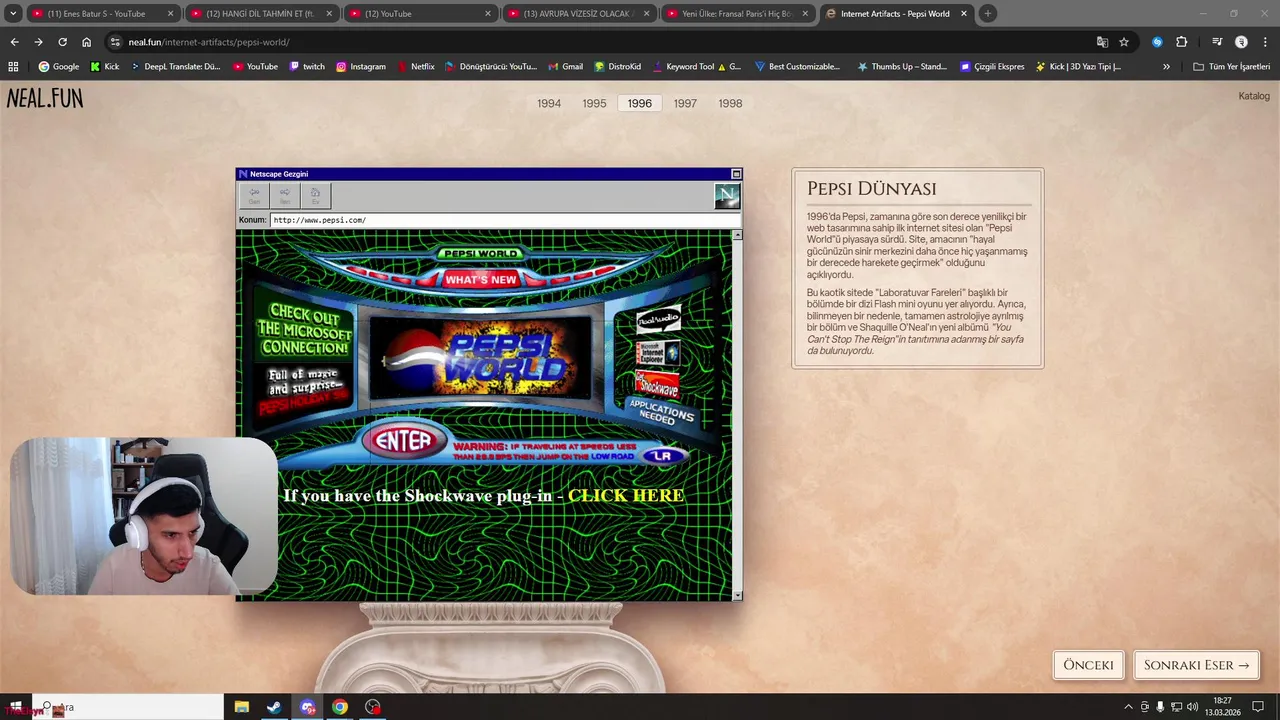1280x720 pixels.
Task: Click the CLICK HERE Shockwave link
Action: click(626, 495)
